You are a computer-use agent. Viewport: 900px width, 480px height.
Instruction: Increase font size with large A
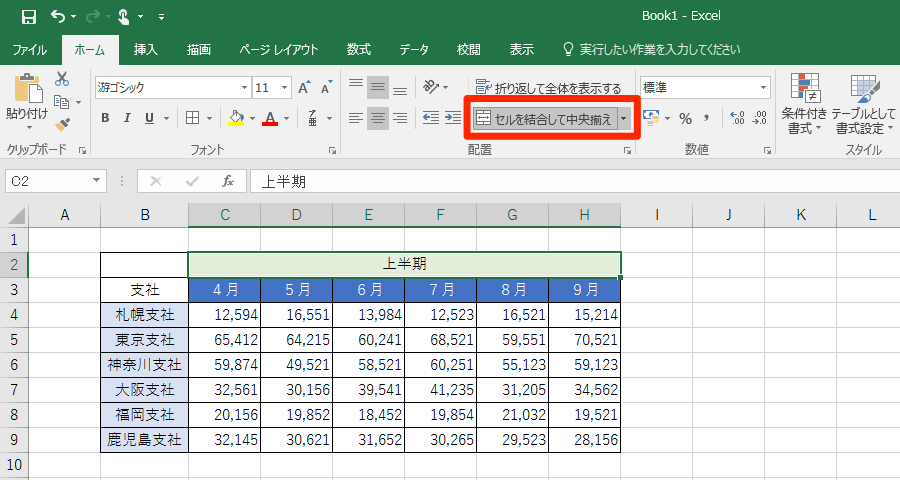pos(304,87)
